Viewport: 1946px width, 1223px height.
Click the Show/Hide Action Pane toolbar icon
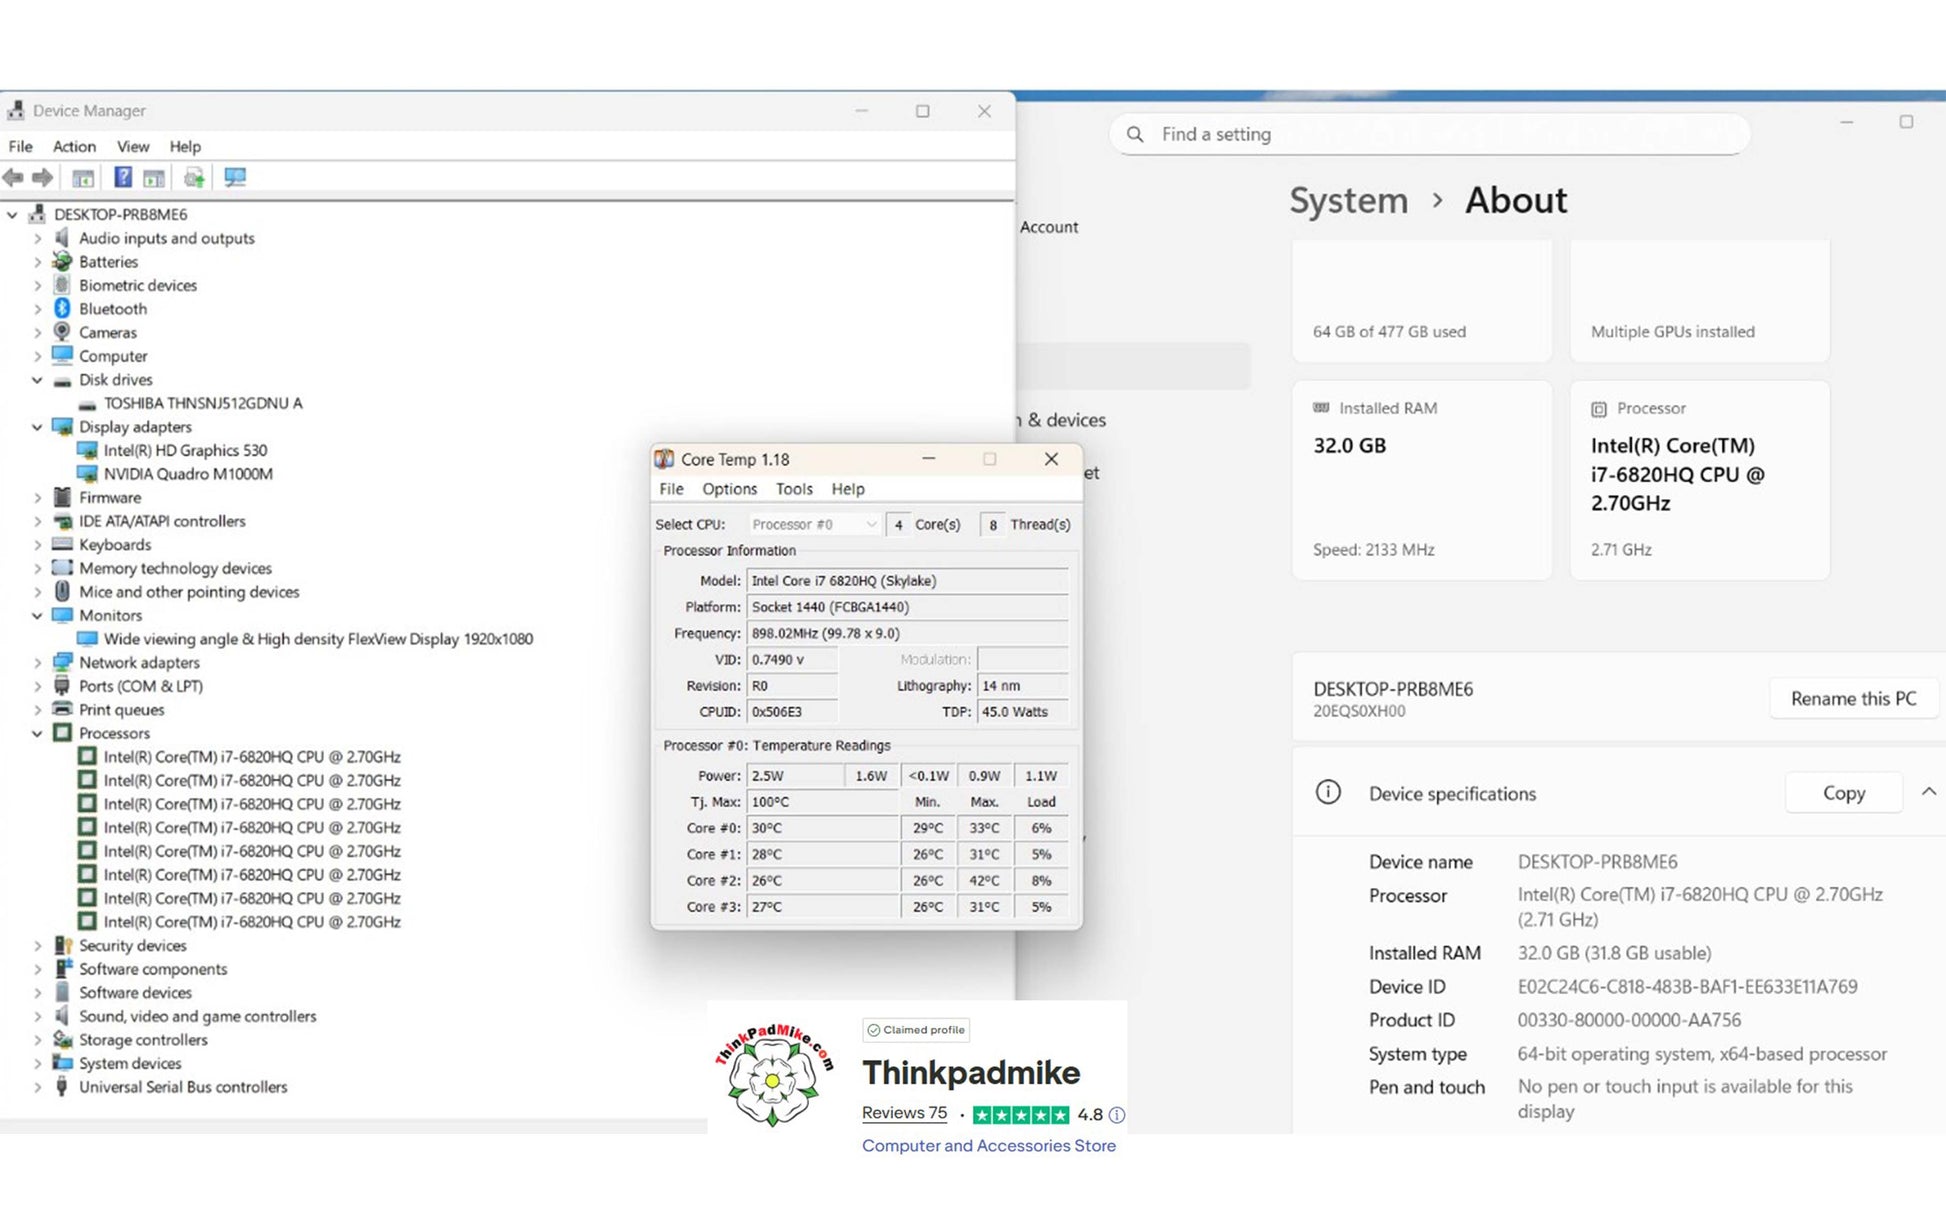154,177
